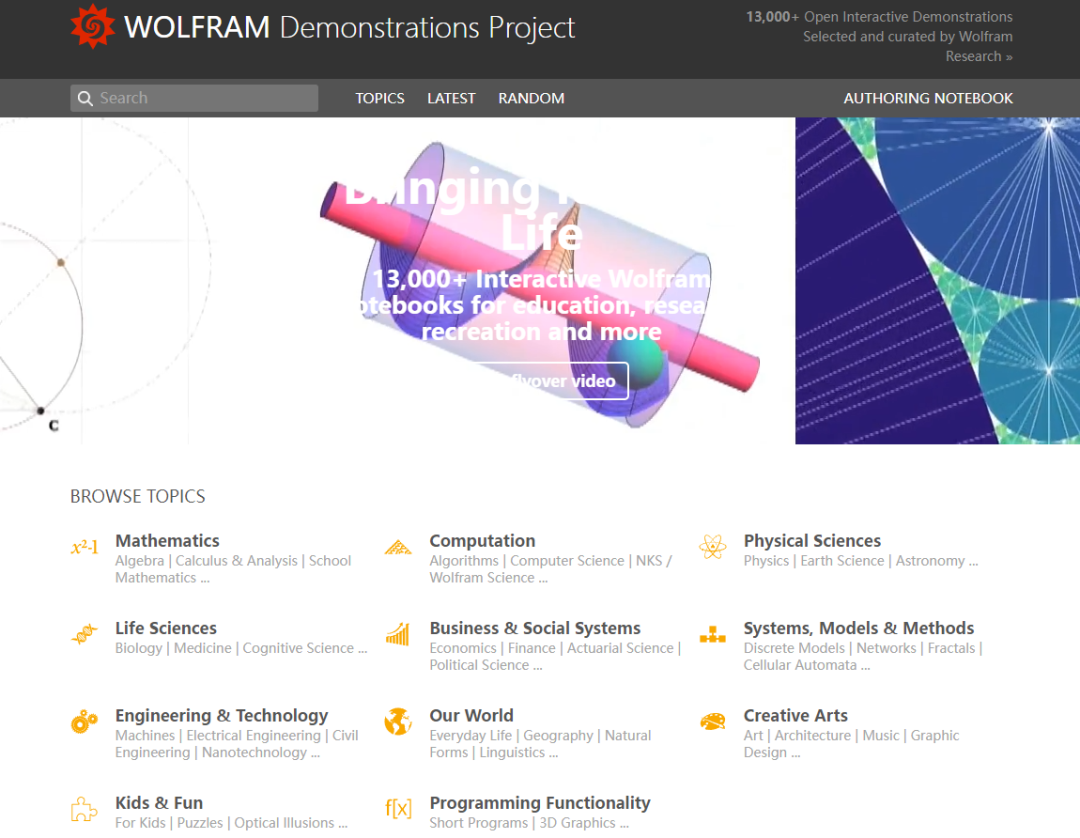Select the Biology subtopic
Viewport: 1080px width, 838px height.
pos(138,648)
